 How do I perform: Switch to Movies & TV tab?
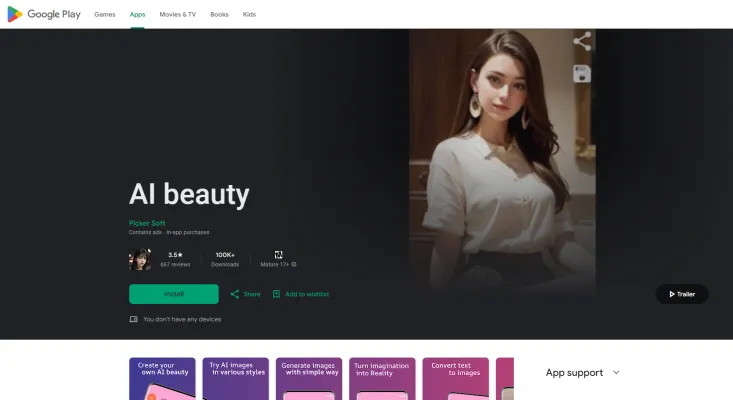177,15
